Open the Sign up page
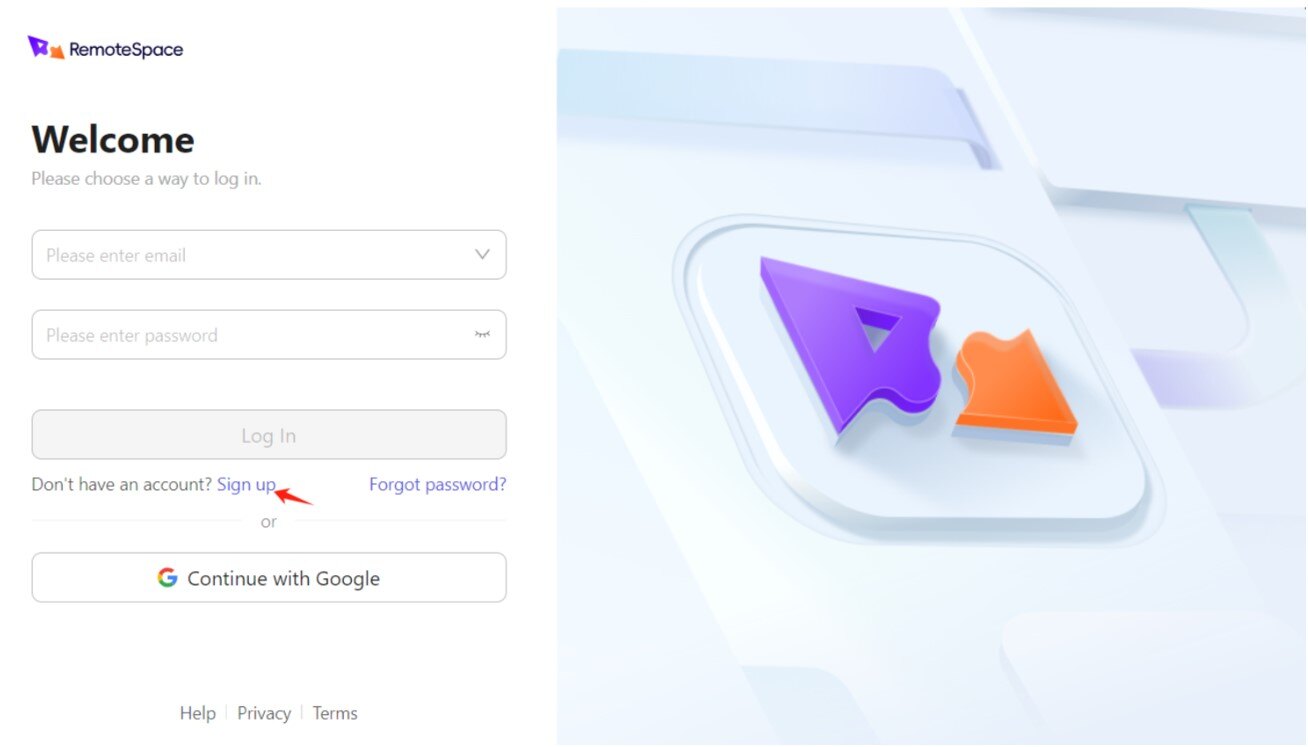Screen dimensions: 1308x747 (x=246, y=484)
